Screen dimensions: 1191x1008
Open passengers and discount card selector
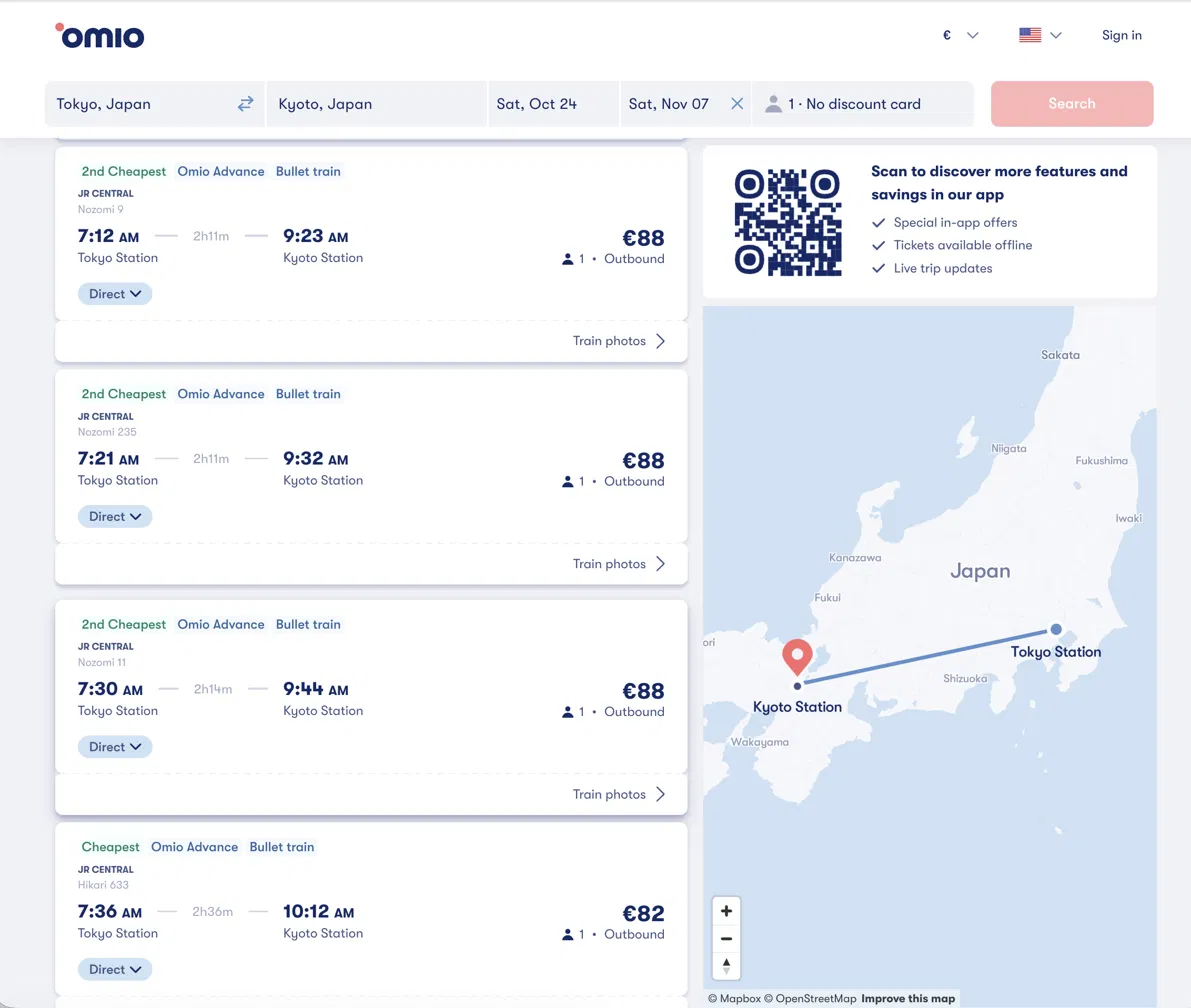click(x=863, y=103)
